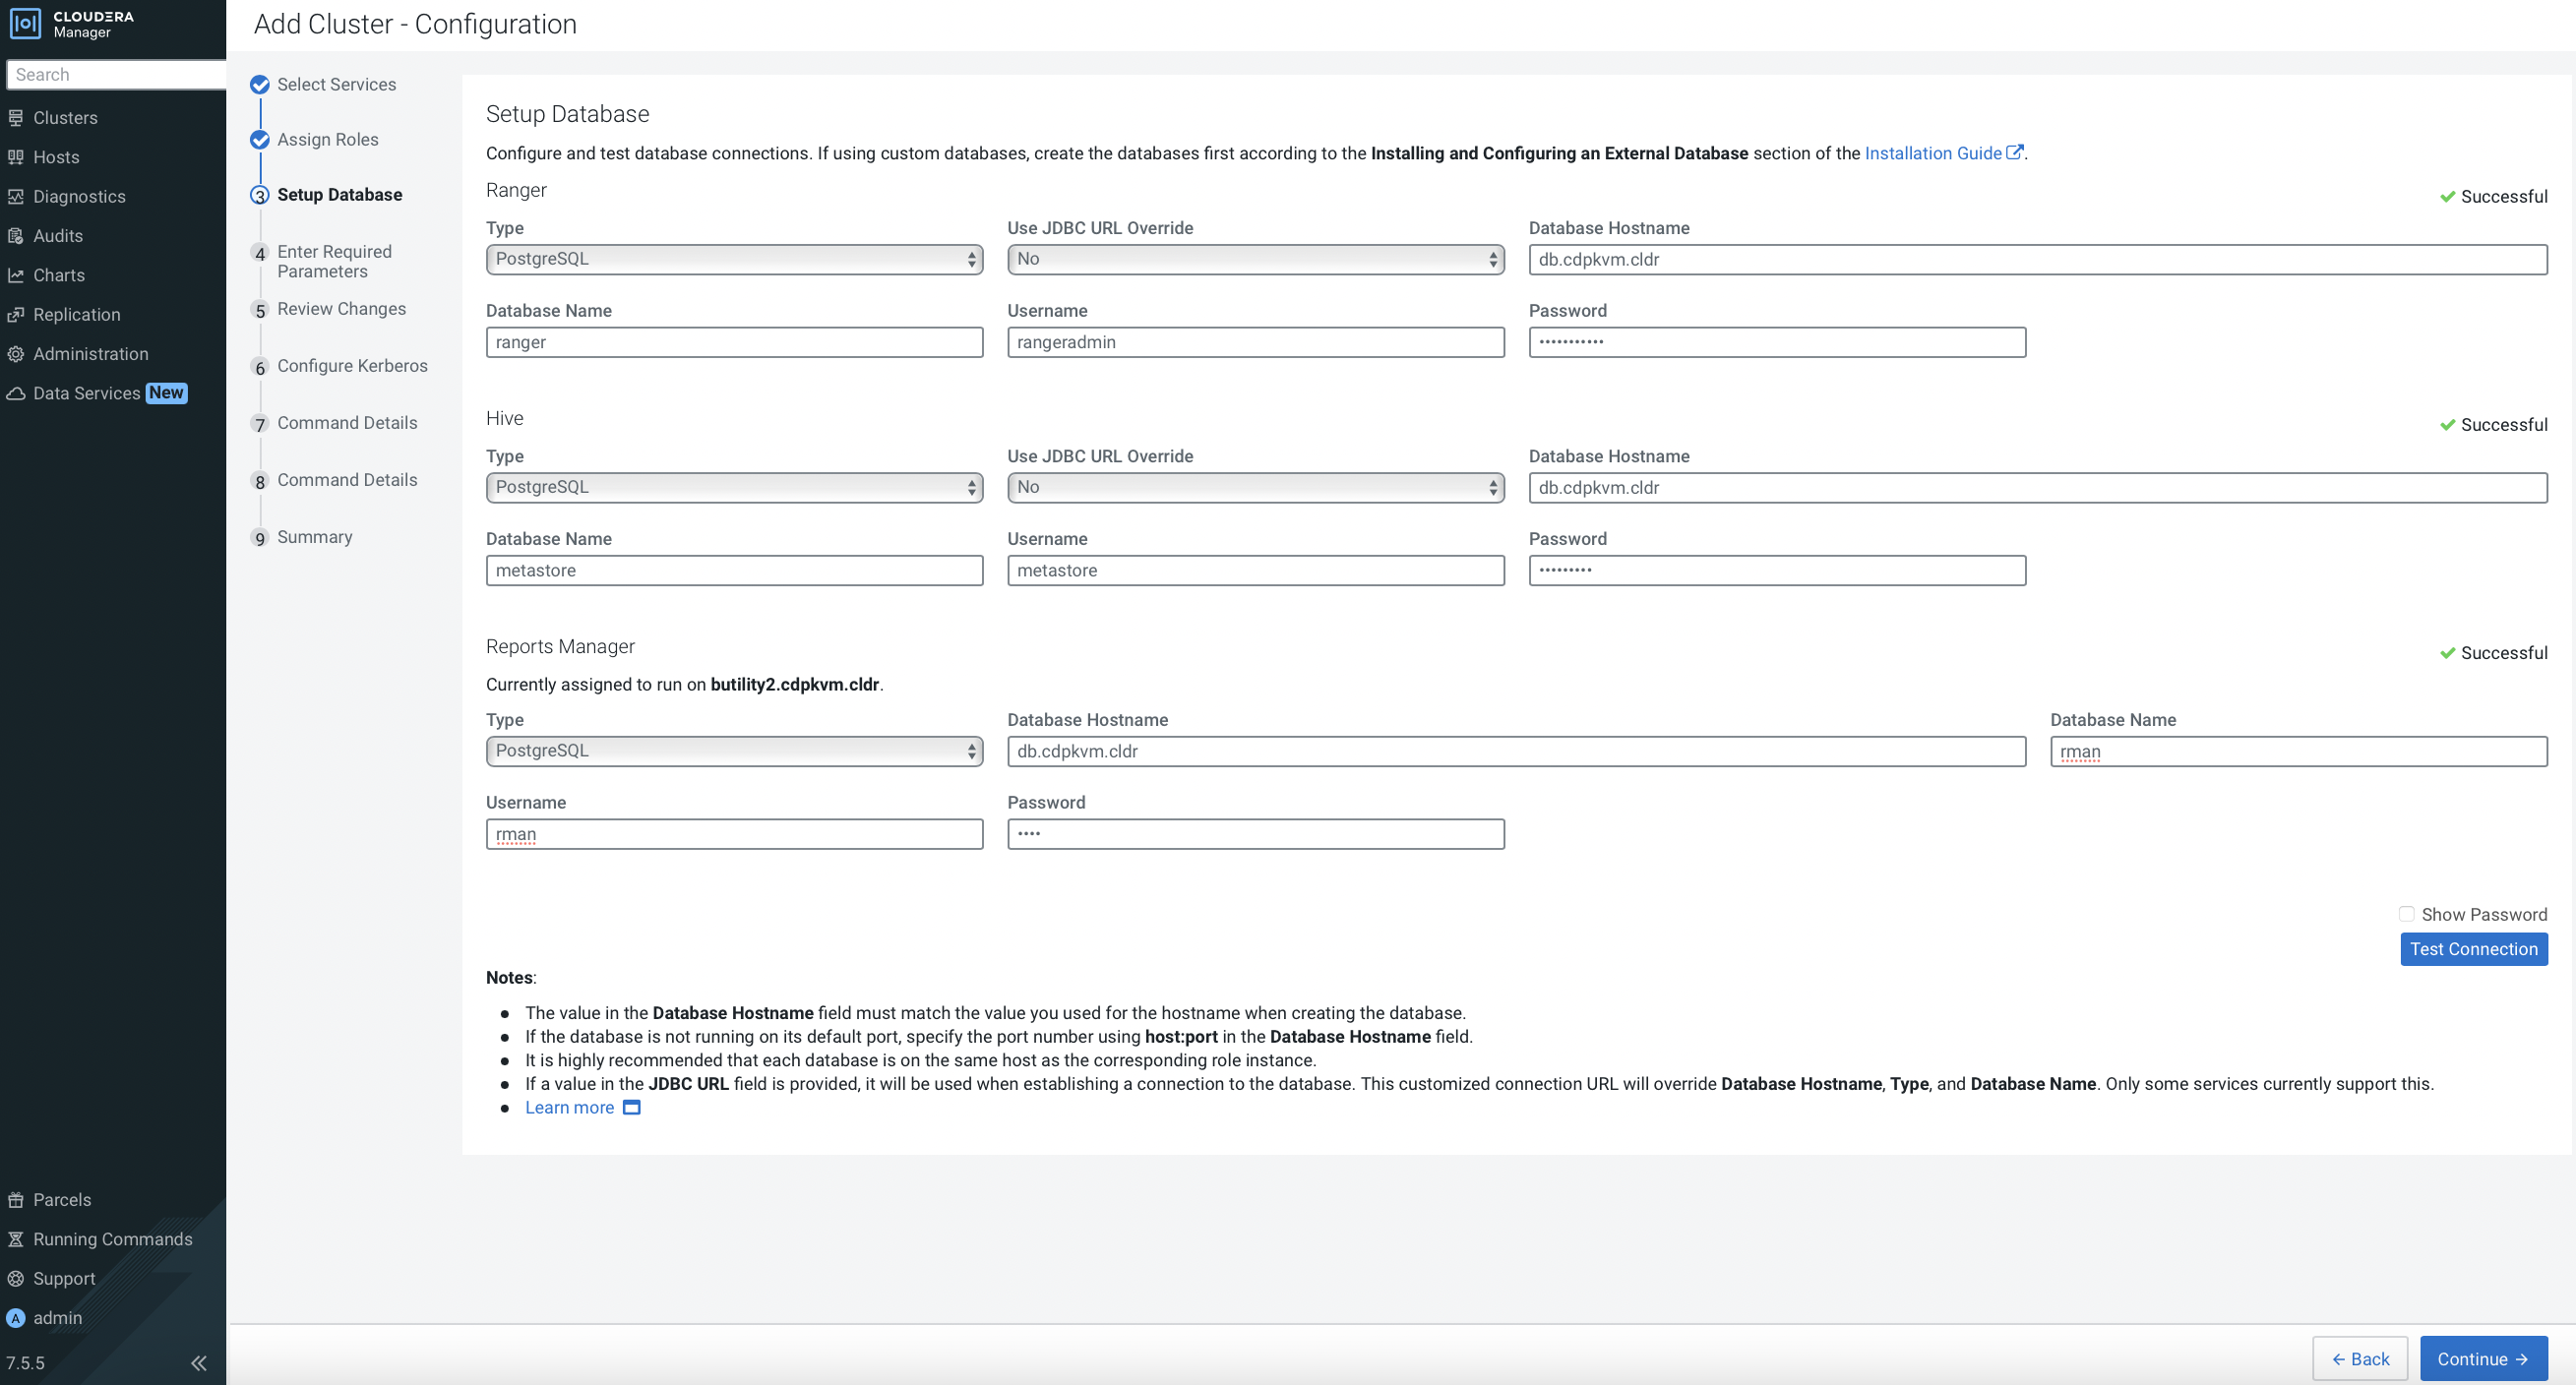Open the Installation Guide link
Viewport: 2576px width, 1385px height.
point(1933,153)
